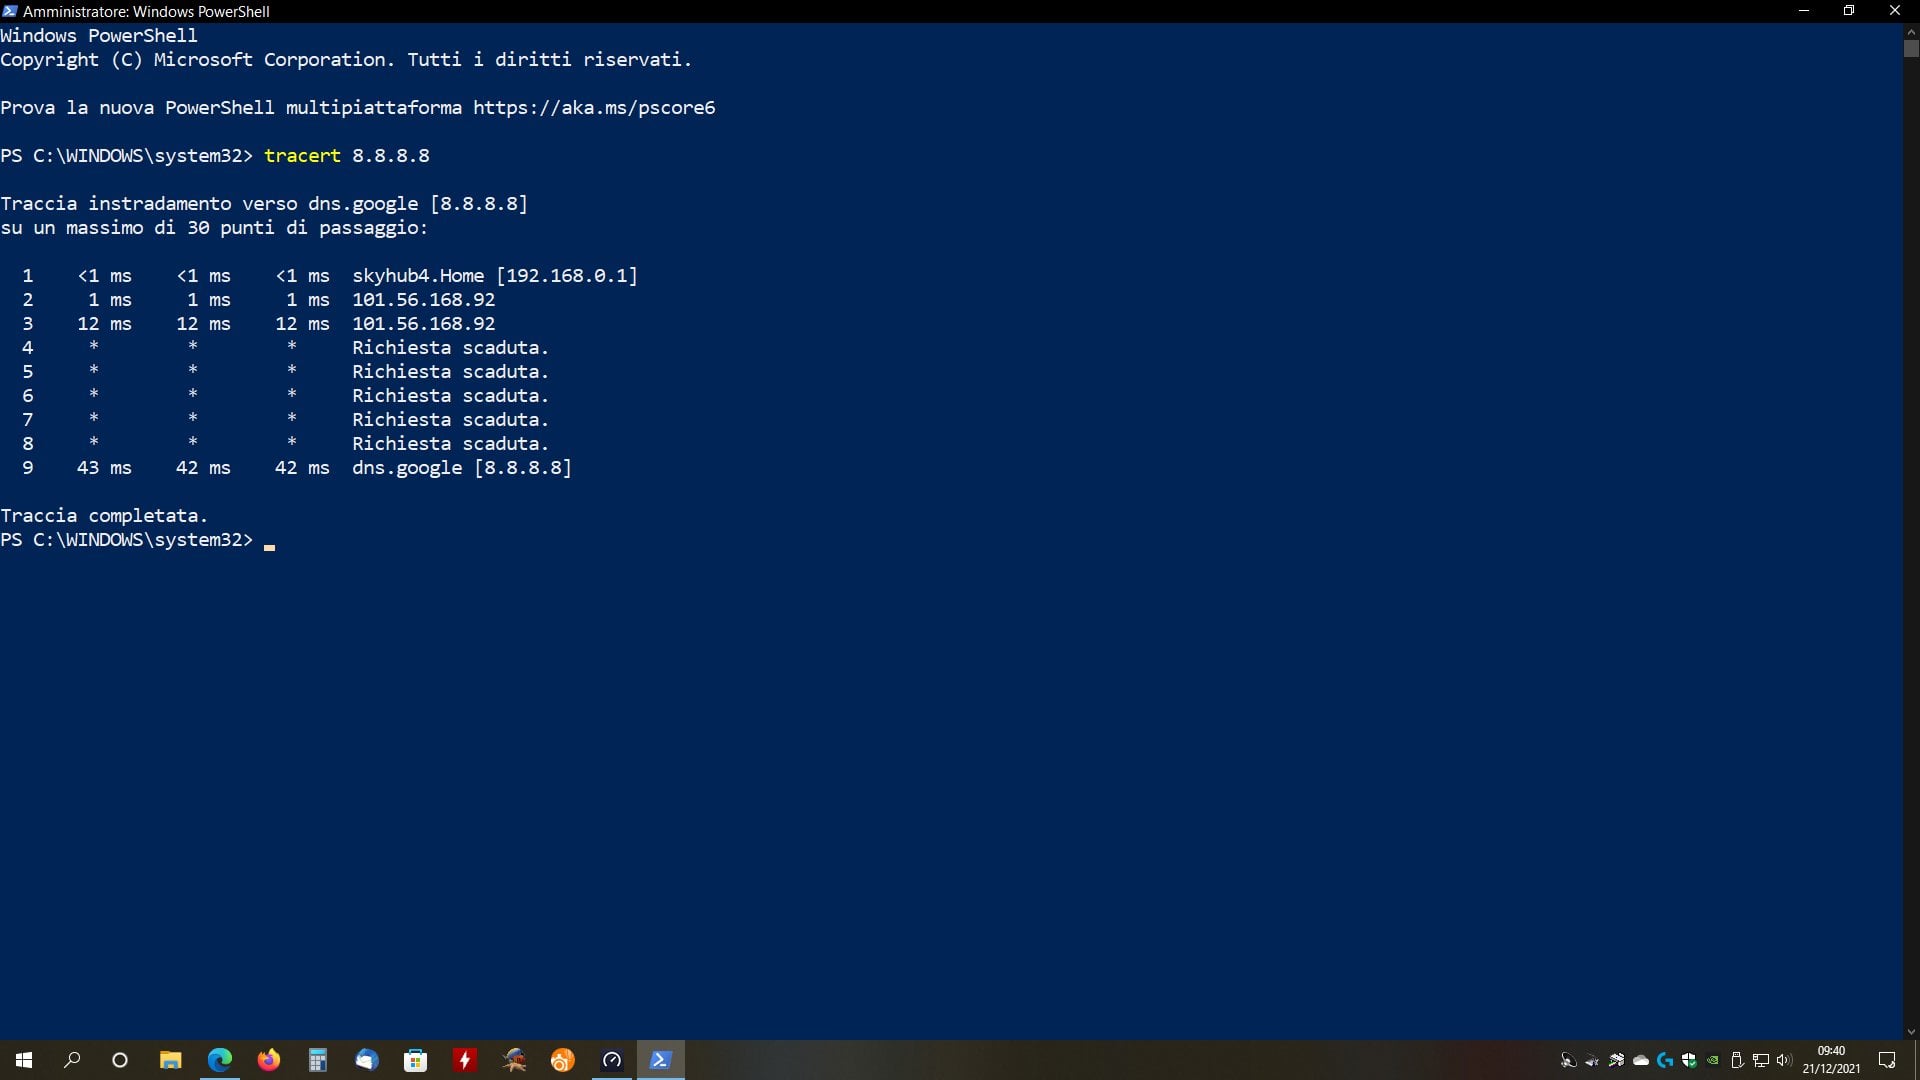Click the scrollbar down arrow
Image resolution: width=1920 pixels, height=1080 pixels.
pos(1911,1032)
